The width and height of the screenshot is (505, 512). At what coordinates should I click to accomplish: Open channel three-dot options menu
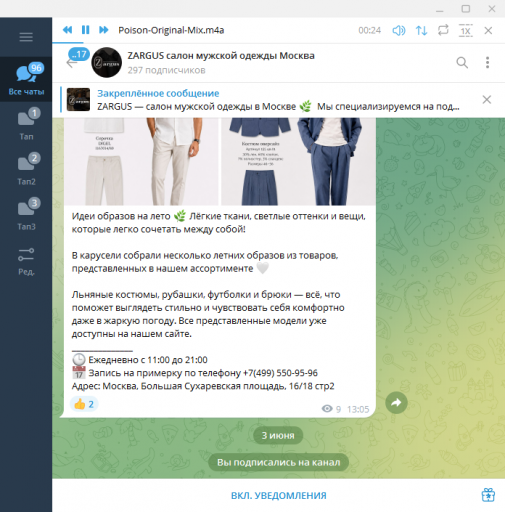pyautogui.click(x=487, y=63)
